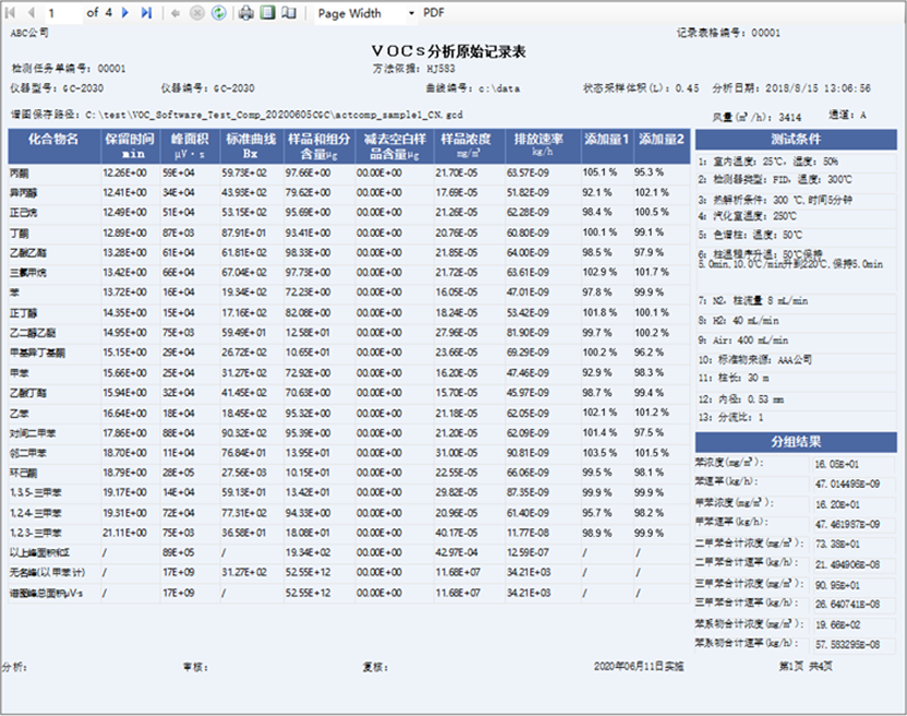
Task: Select the 测试条件 panel header
Action: pyautogui.click(x=797, y=139)
